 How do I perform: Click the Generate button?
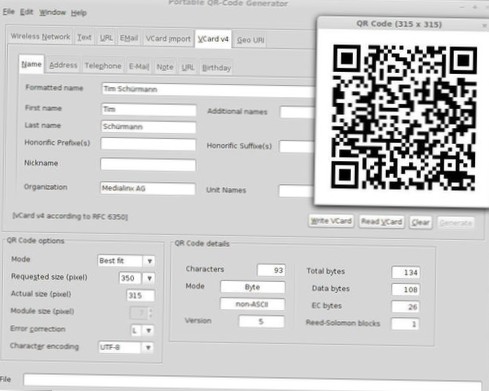pos(456,223)
